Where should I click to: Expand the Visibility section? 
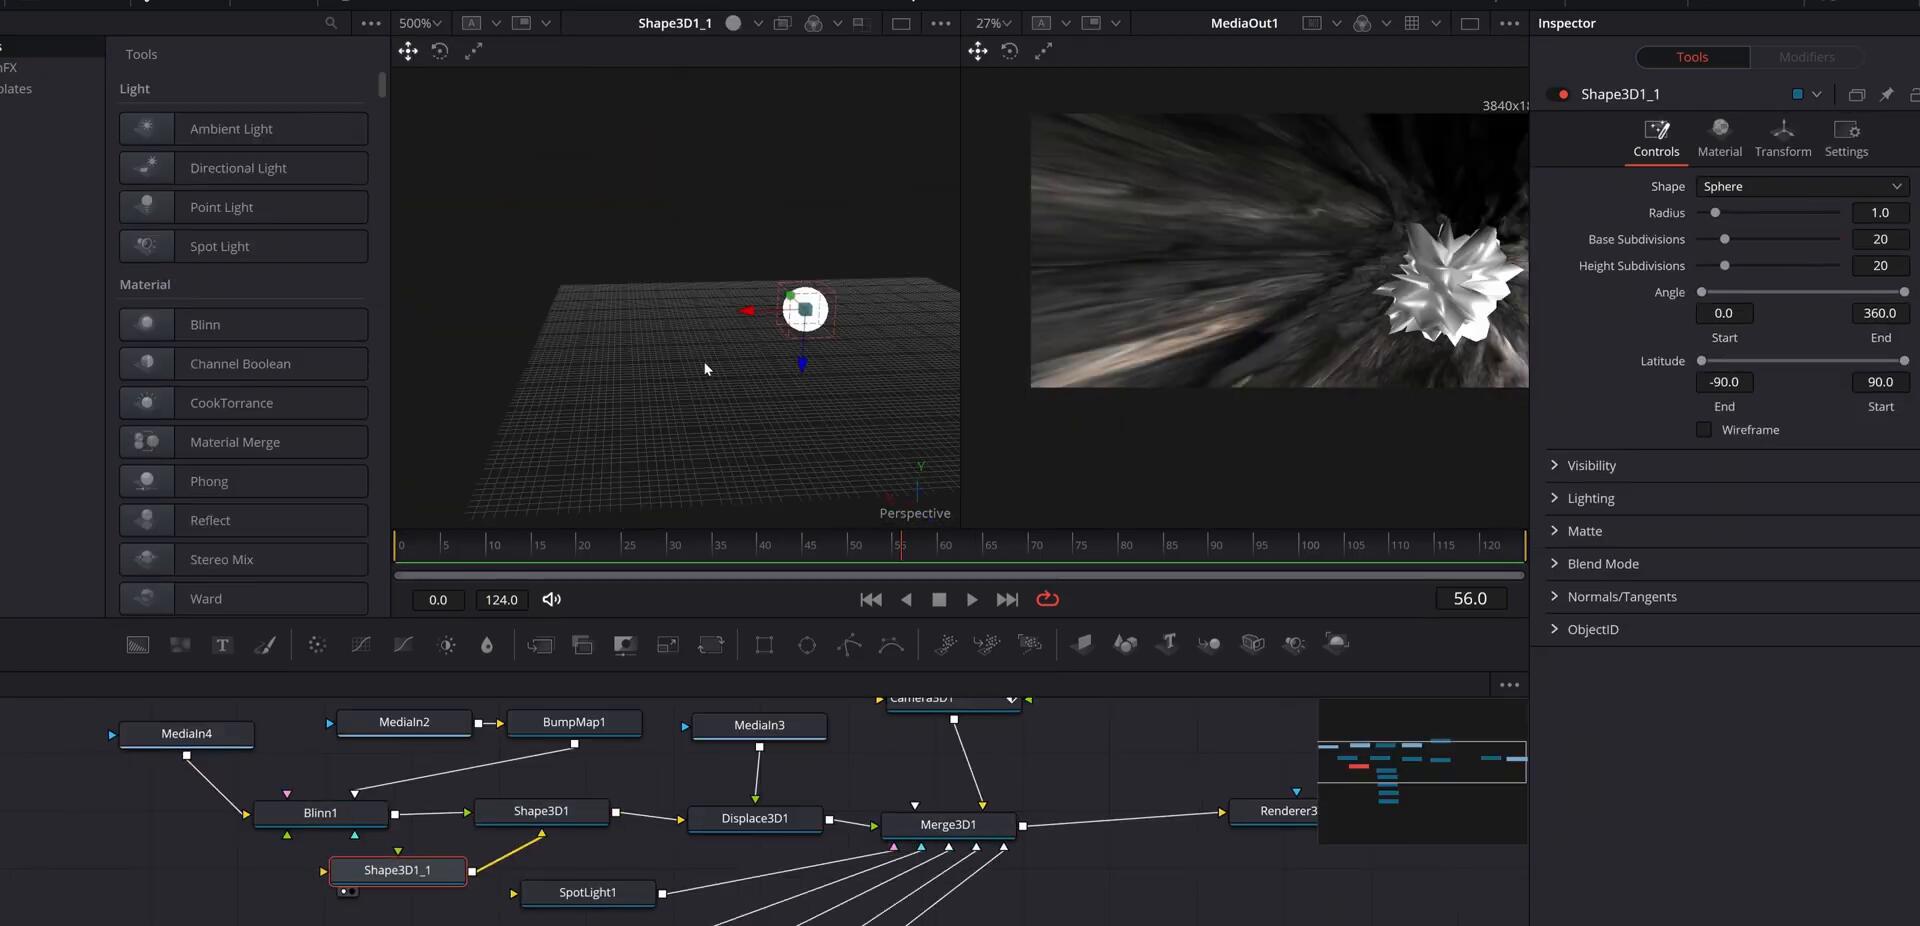pos(1590,466)
